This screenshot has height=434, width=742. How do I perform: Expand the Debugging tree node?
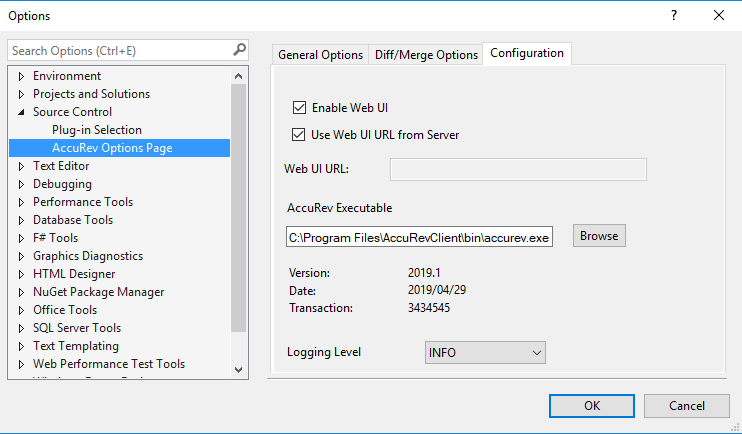(x=21, y=184)
